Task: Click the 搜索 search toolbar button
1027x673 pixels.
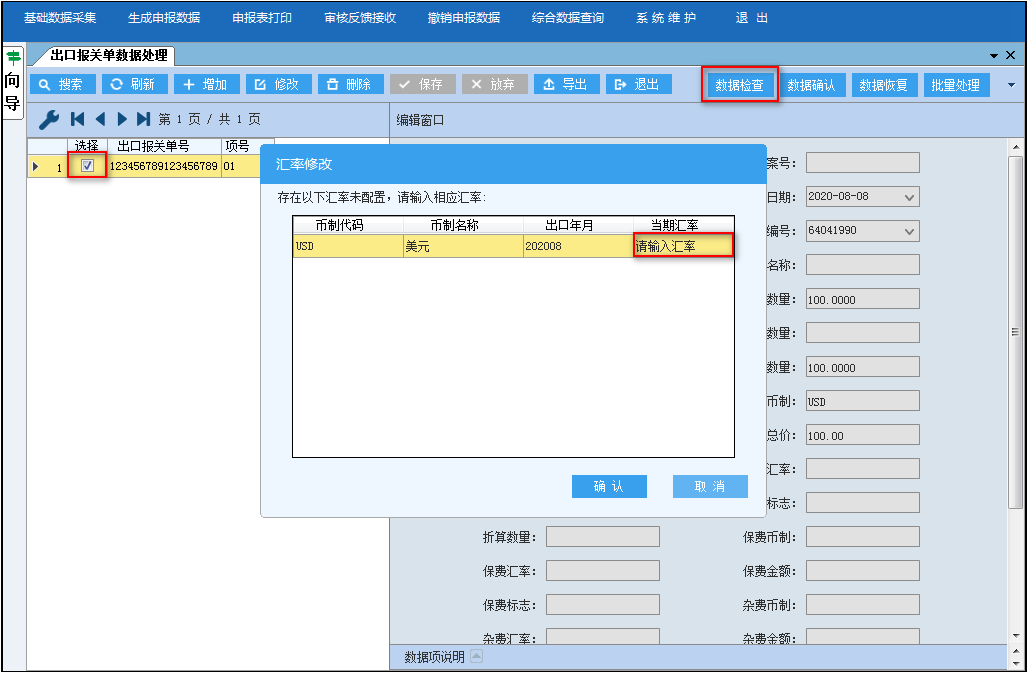Action: (x=62, y=85)
